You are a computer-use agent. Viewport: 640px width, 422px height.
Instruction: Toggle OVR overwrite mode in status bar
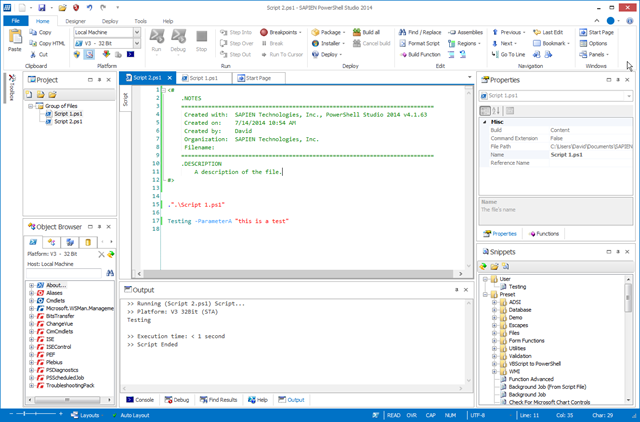pos(411,415)
